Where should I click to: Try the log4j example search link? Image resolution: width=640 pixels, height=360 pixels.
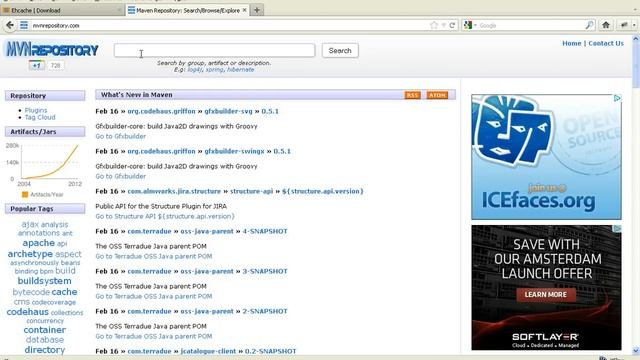[195, 70]
